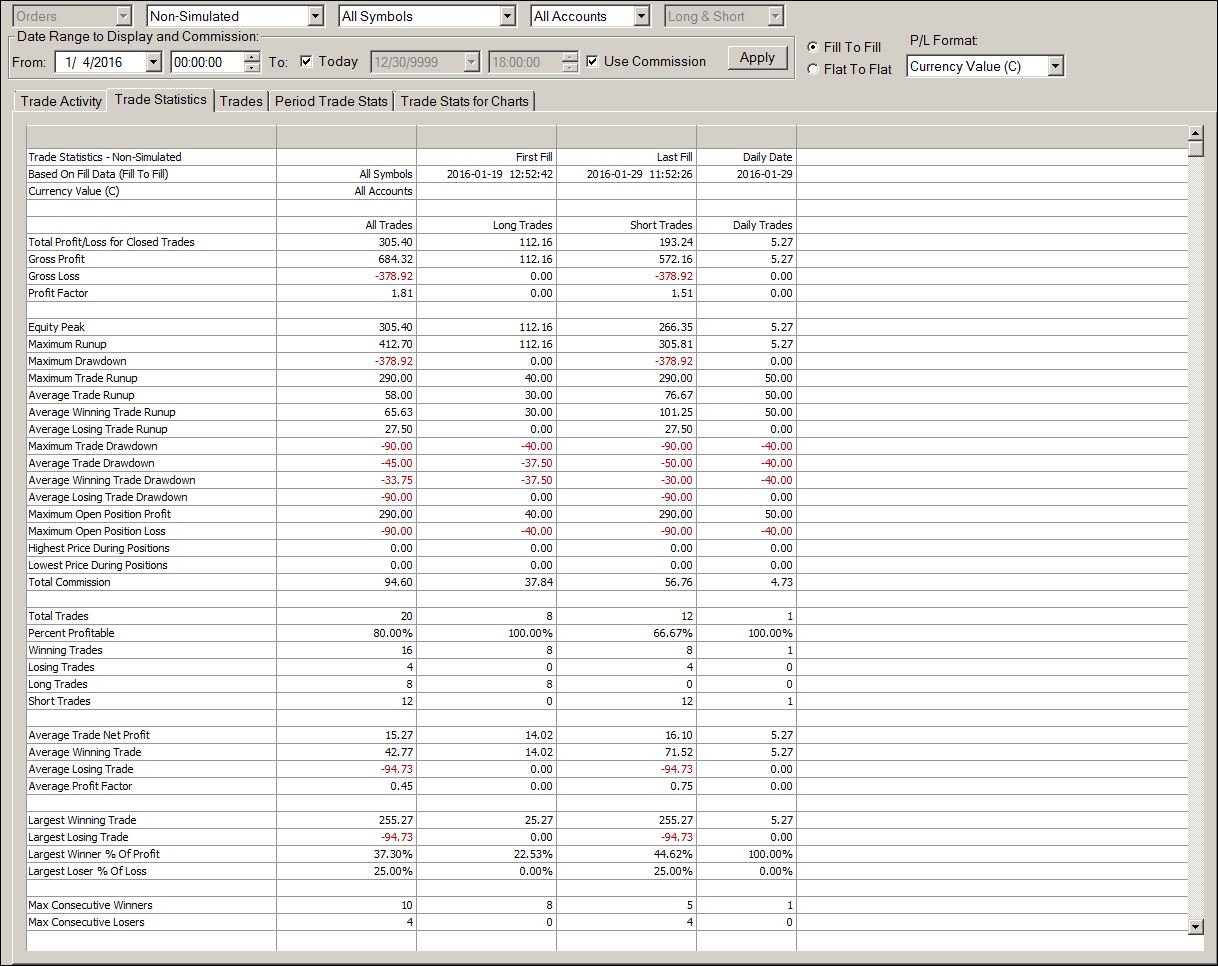The width and height of the screenshot is (1218, 966).
Task: Click the From time spinner arrows
Action: coord(253,62)
